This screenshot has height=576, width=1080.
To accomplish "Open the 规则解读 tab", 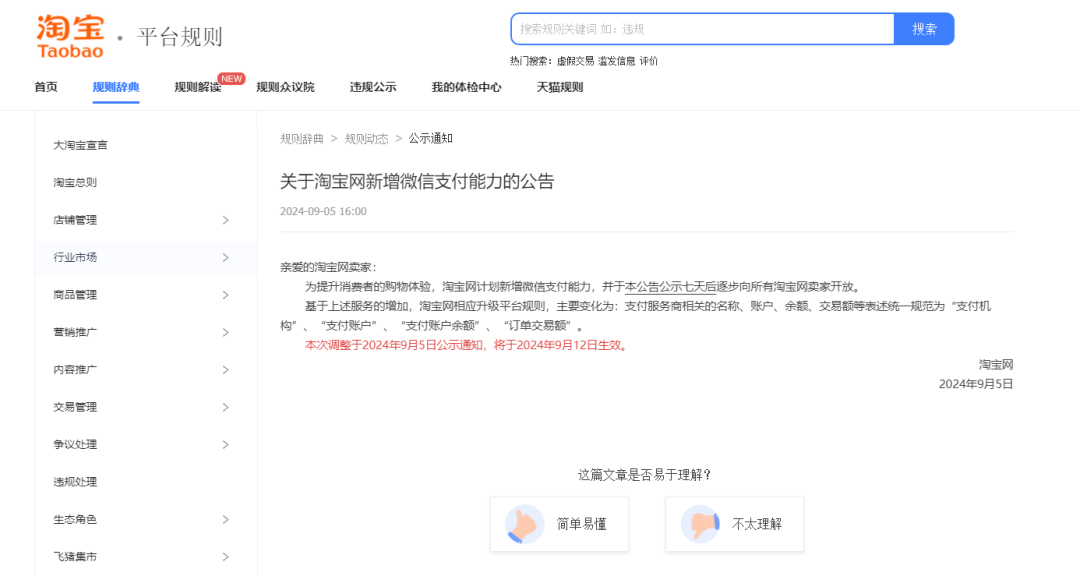I will (x=198, y=87).
